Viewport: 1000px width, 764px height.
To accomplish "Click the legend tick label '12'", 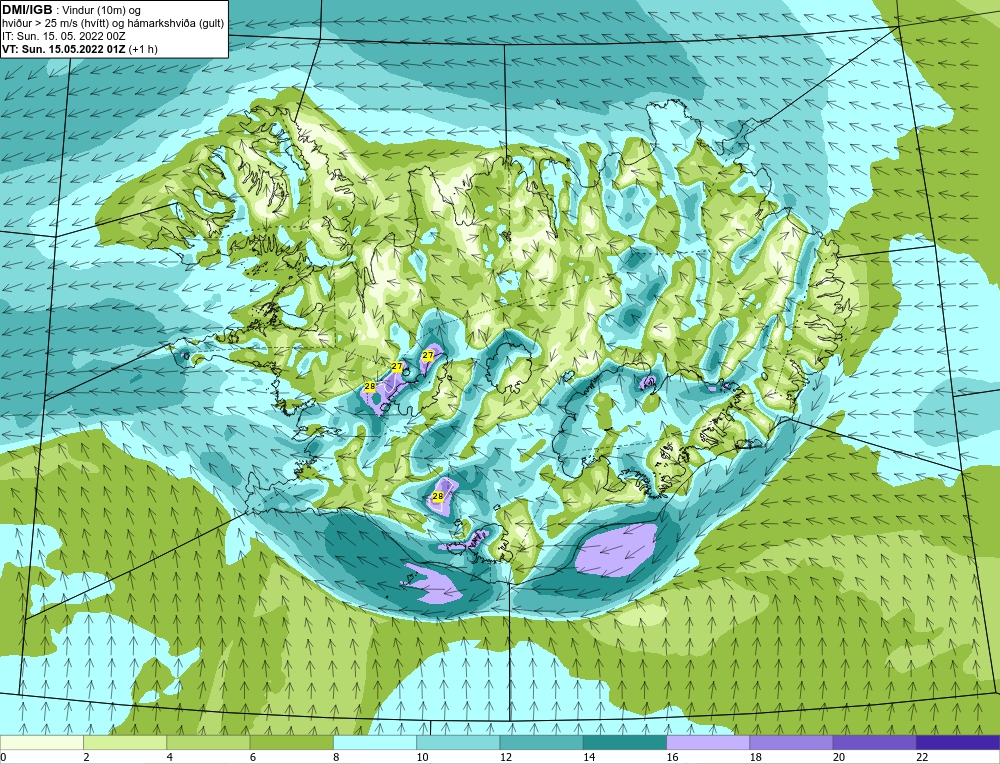I will pyautogui.click(x=506, y=757).
